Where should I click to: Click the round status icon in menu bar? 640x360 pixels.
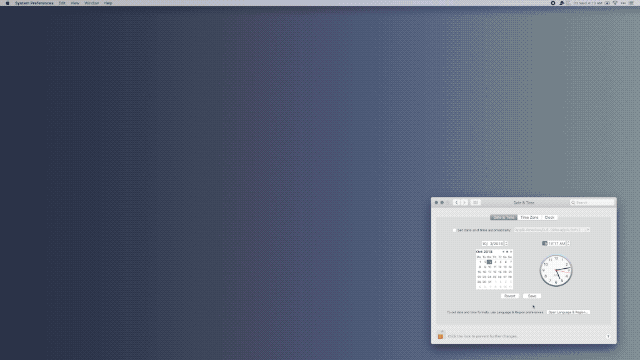553,3
